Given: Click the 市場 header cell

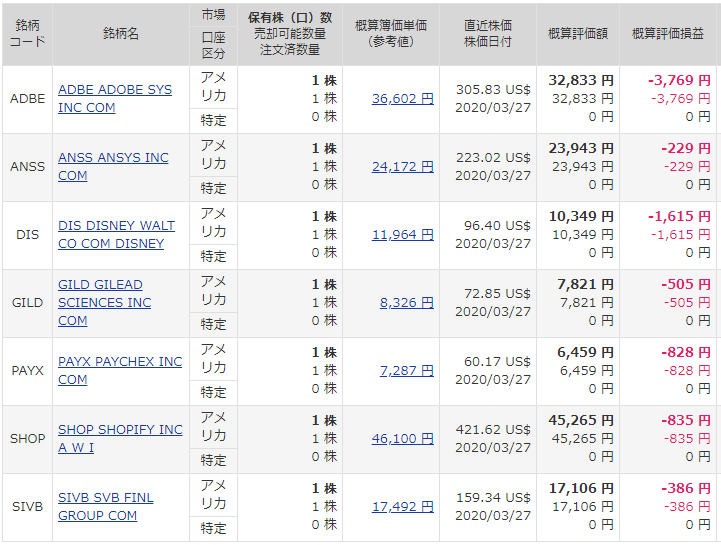Looking at the screenshot, I should (213, 15).
